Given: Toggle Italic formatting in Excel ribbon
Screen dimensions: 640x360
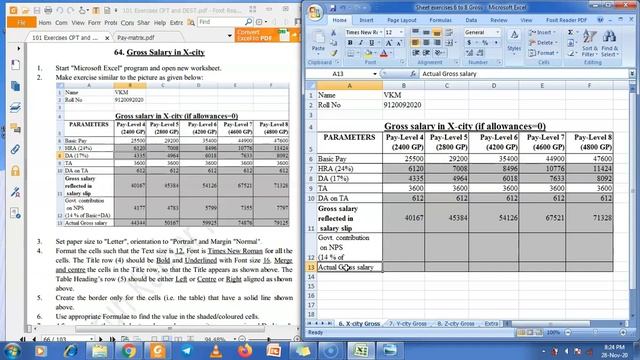Looking at the screenshot, I should 360,43.
